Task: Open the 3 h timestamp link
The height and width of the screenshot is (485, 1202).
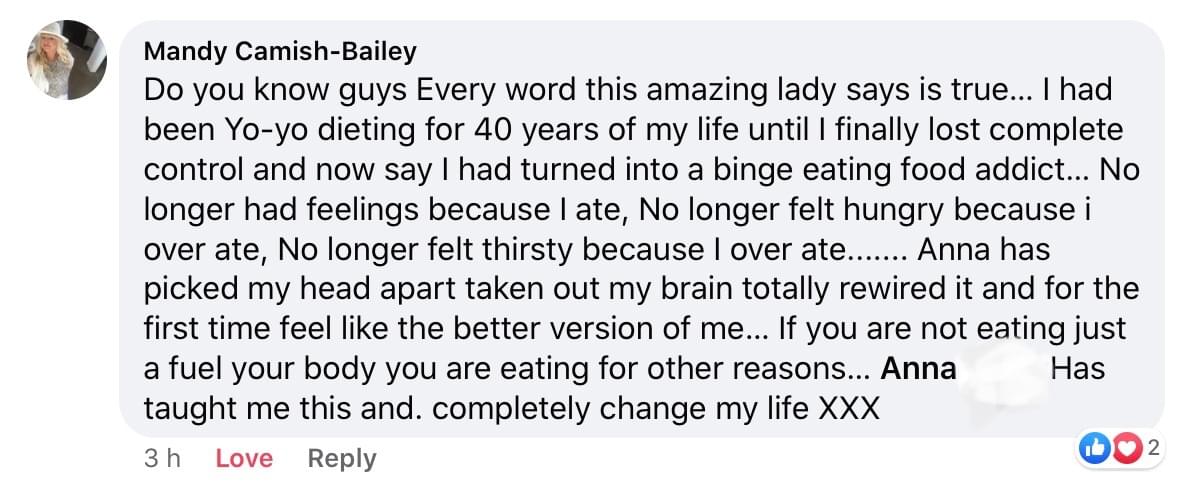Action: point(162,459)
